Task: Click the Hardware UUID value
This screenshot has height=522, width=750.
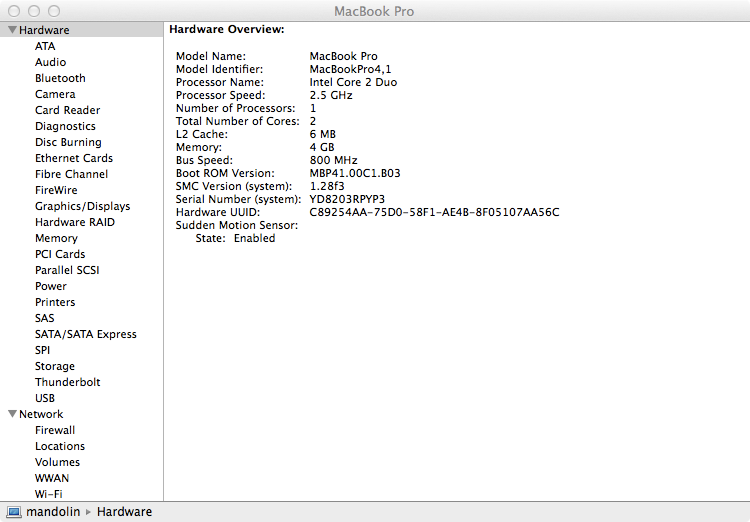Action: point(434,212)
